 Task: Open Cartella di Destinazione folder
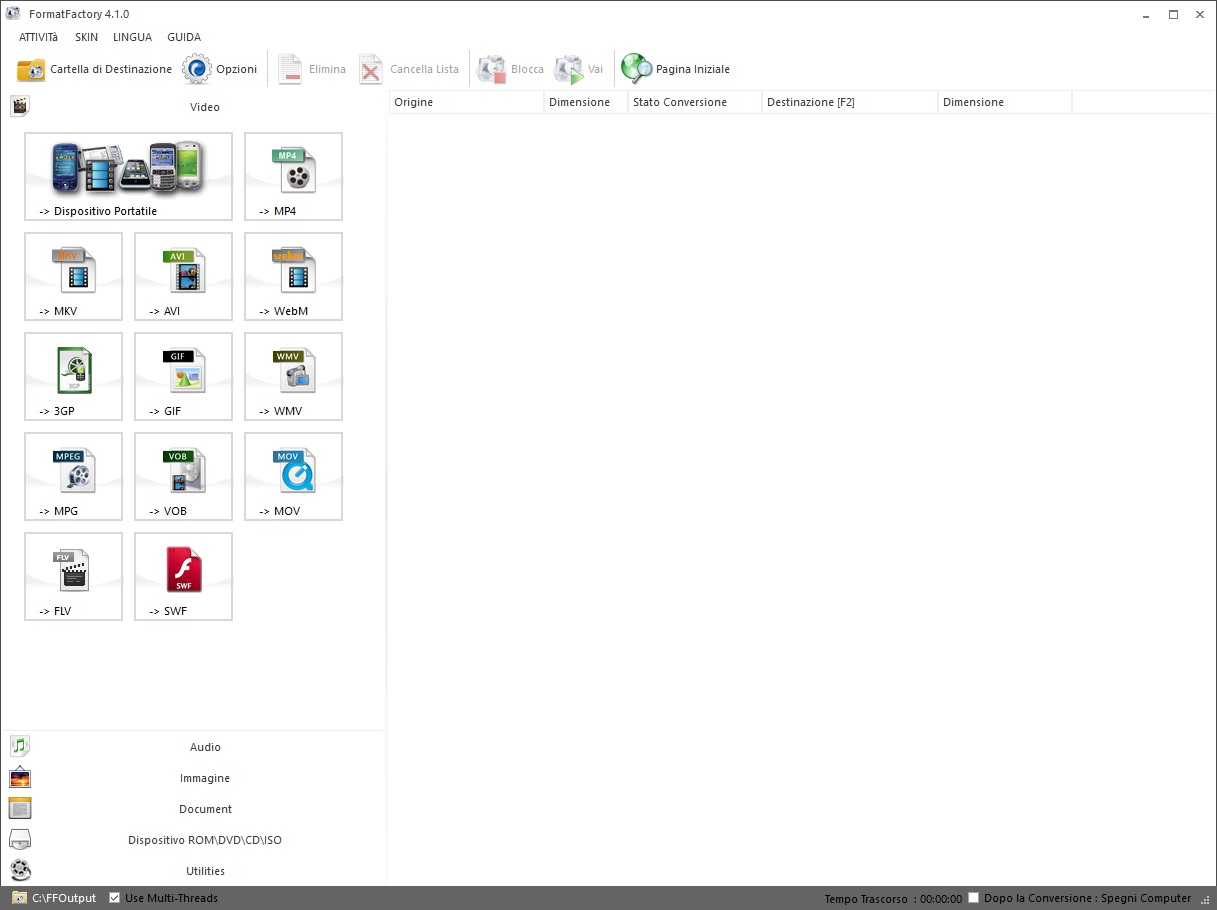pos(94,69)
